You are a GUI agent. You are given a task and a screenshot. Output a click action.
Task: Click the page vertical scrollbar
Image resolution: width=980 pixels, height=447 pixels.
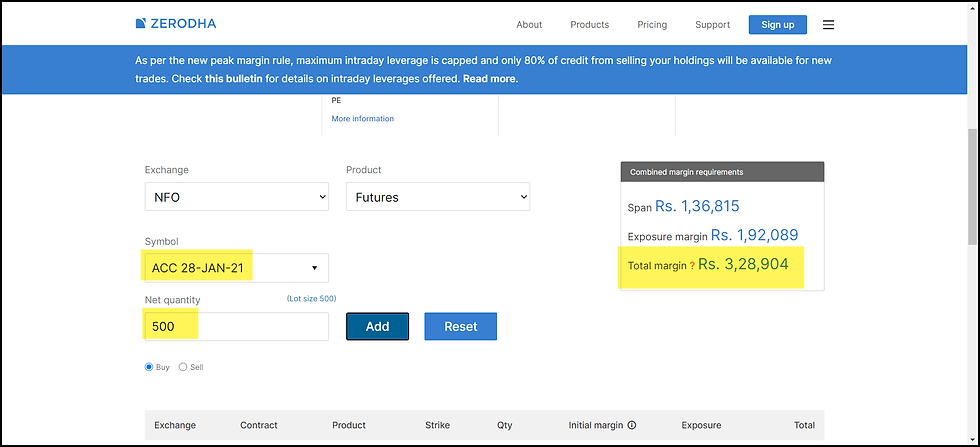coord(972,188)
